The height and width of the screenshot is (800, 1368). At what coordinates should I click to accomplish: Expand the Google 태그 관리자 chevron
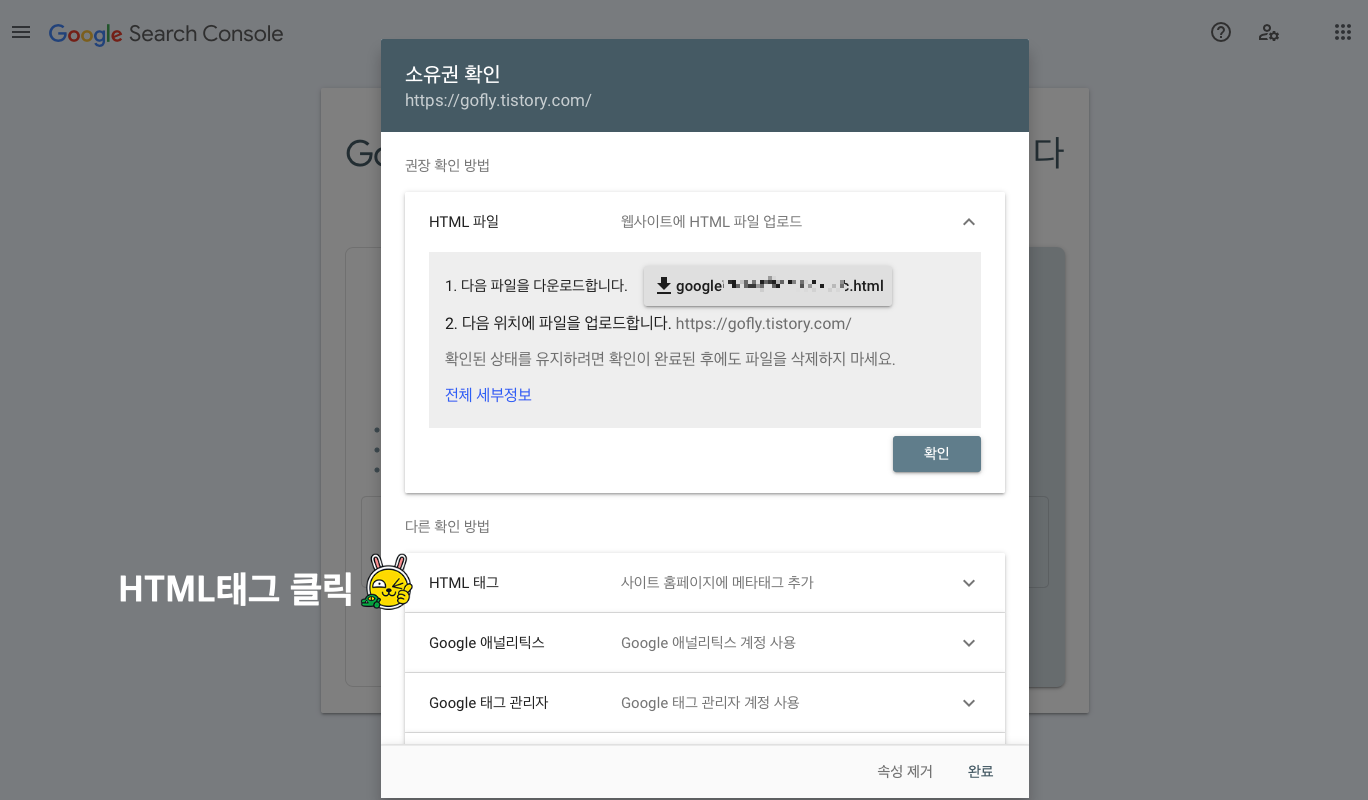pyautogui.click(x=968, y=703)
